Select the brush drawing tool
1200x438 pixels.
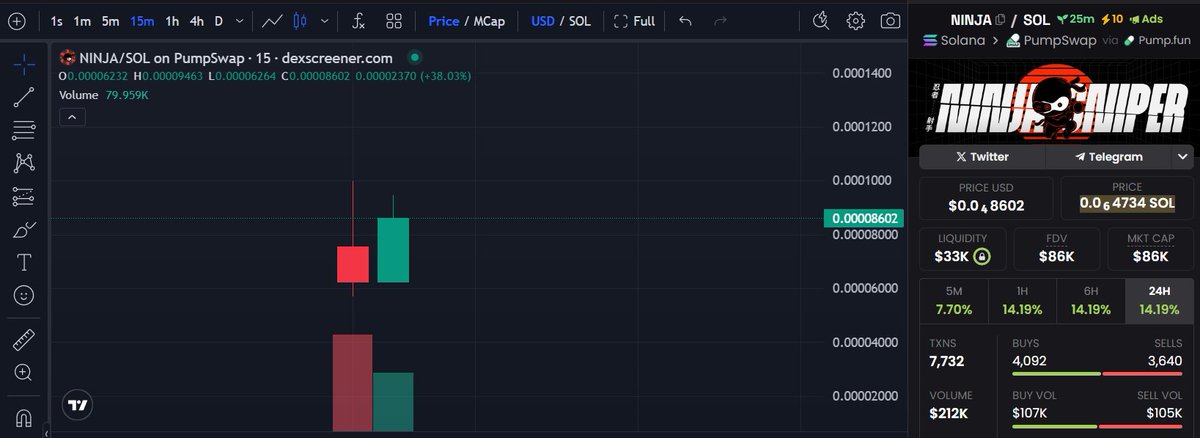(x=24, y=229)
